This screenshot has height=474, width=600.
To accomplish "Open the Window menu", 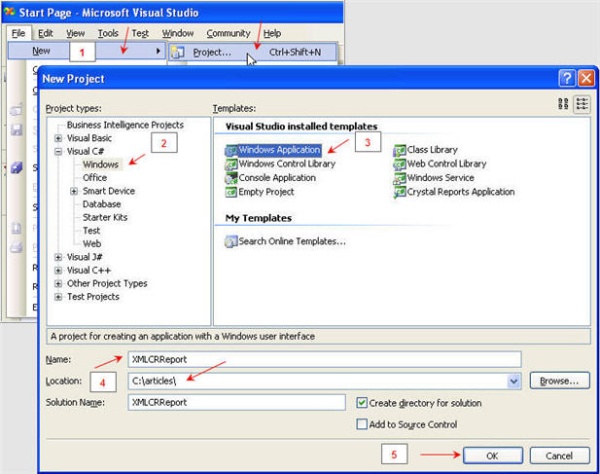I will [x=178, y=33].
